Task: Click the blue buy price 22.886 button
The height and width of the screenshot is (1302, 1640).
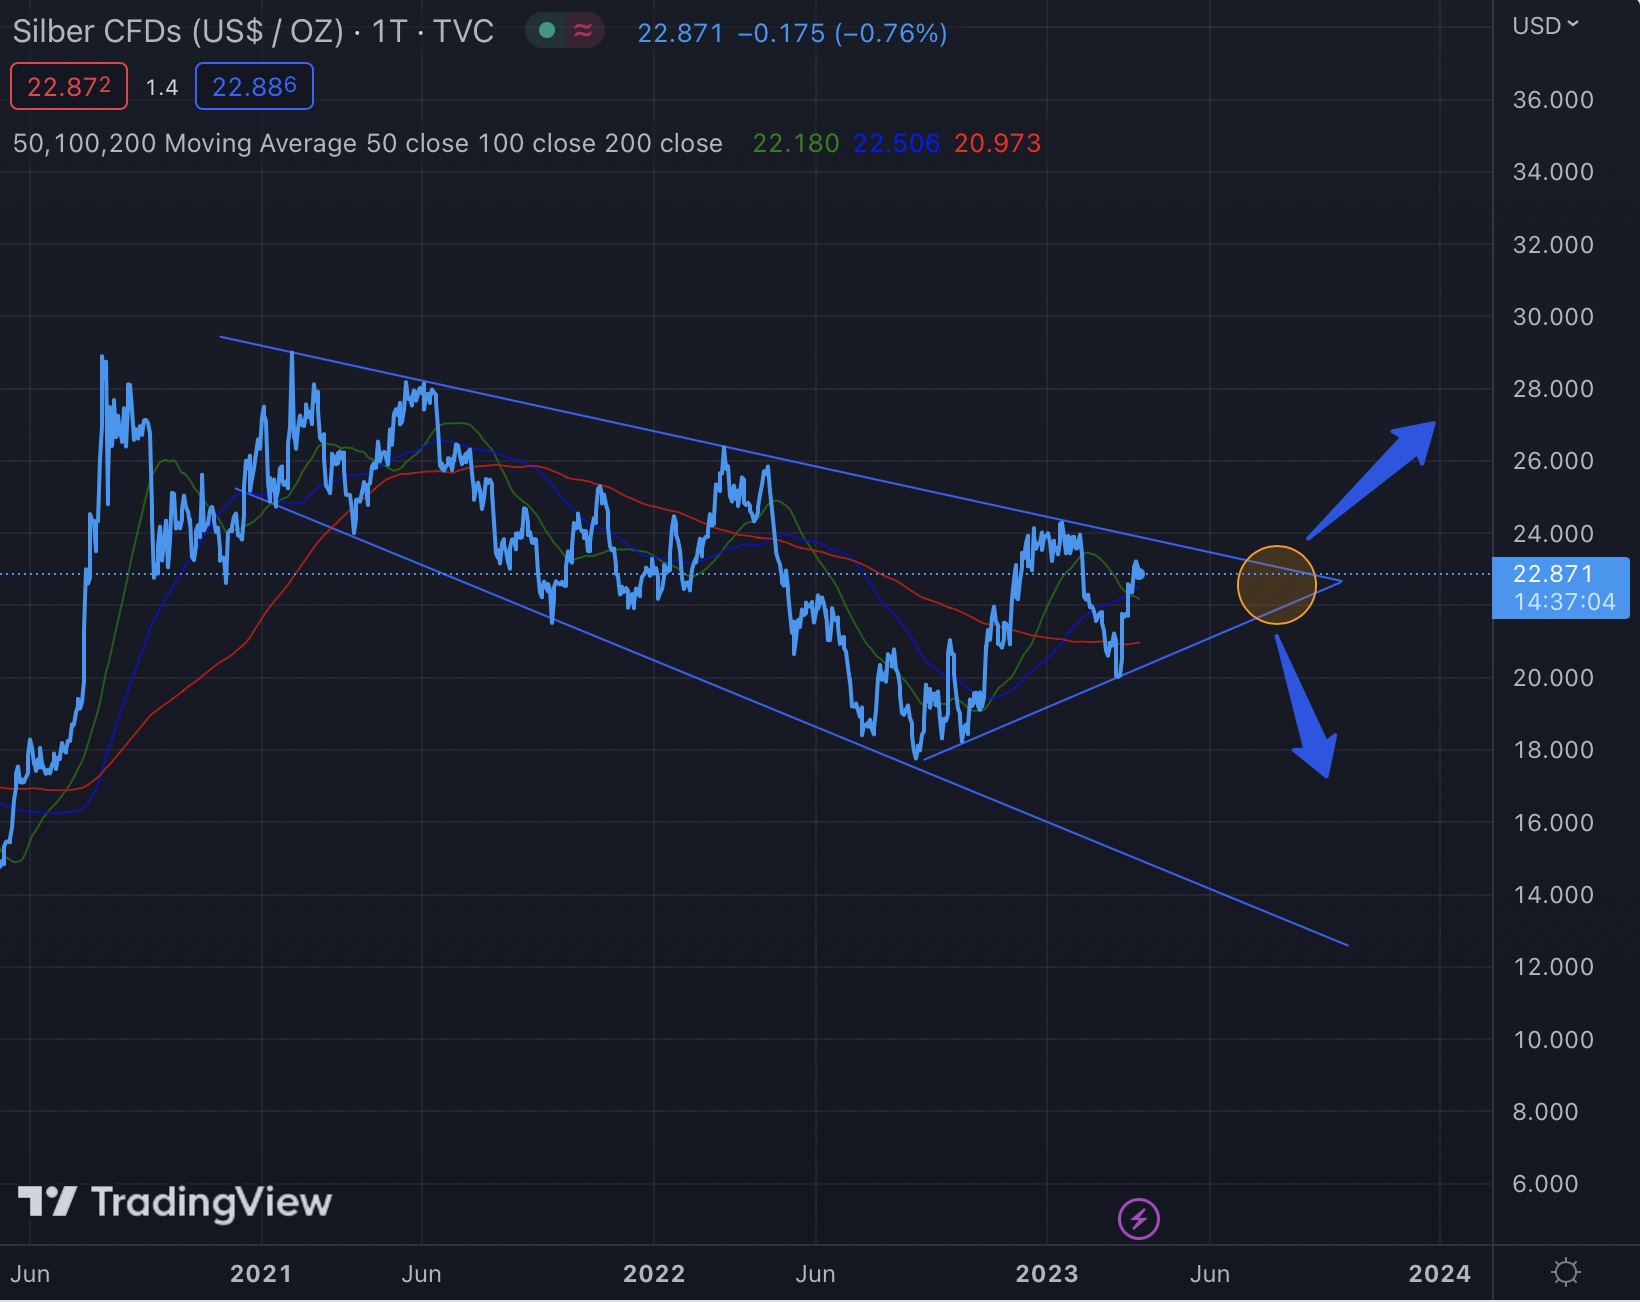Action: pos(254,87)
